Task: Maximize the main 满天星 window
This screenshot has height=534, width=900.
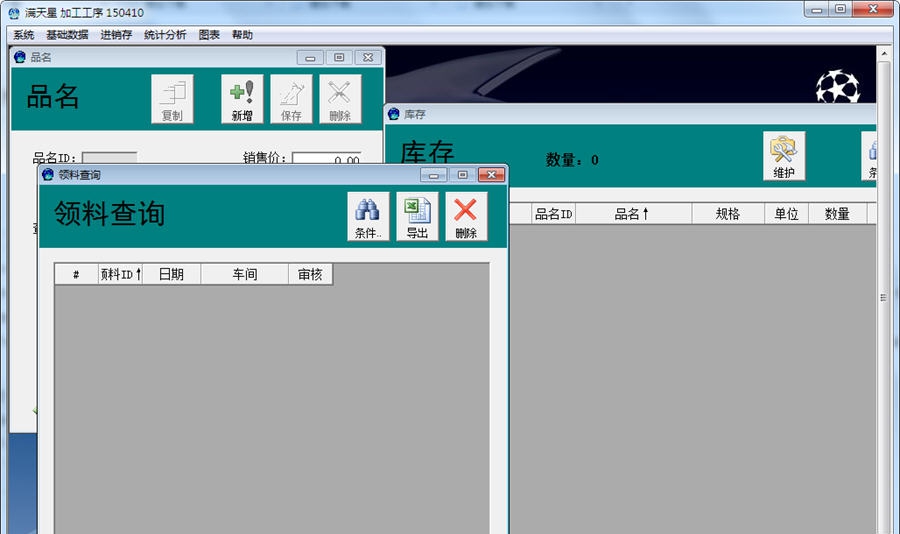Action: 841,9
